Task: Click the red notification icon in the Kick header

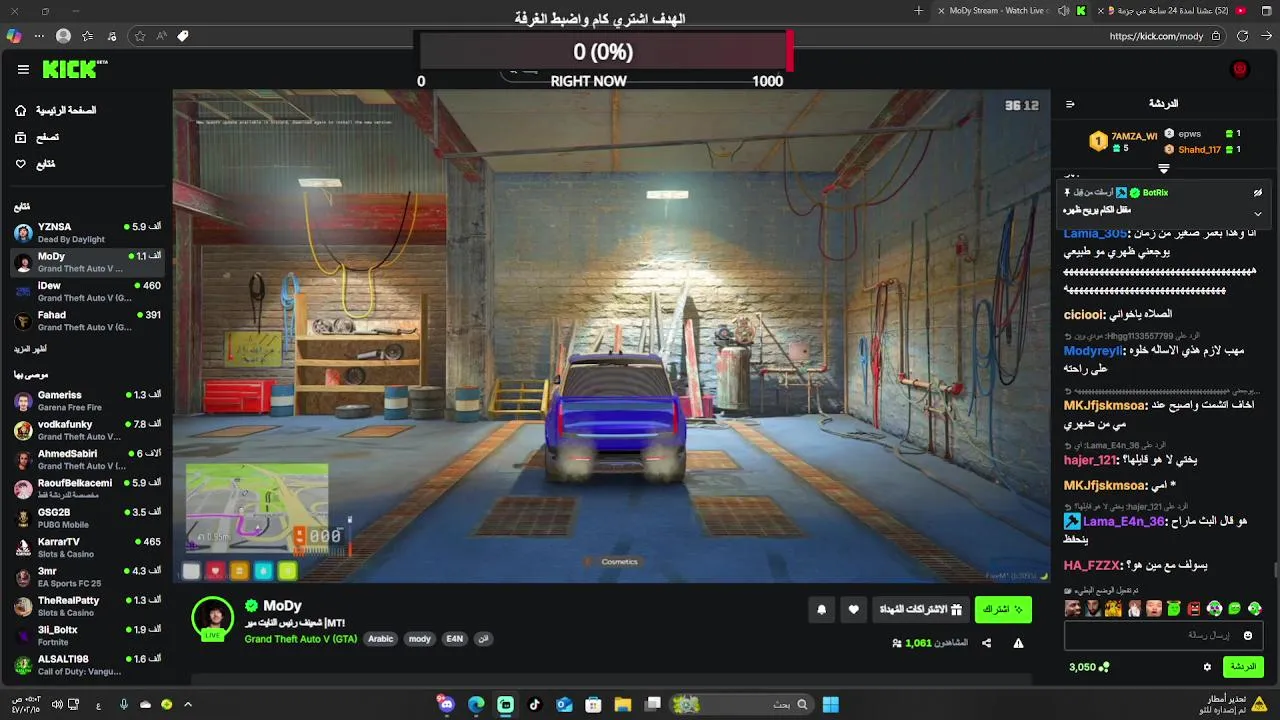Action: coord(1240,69)
